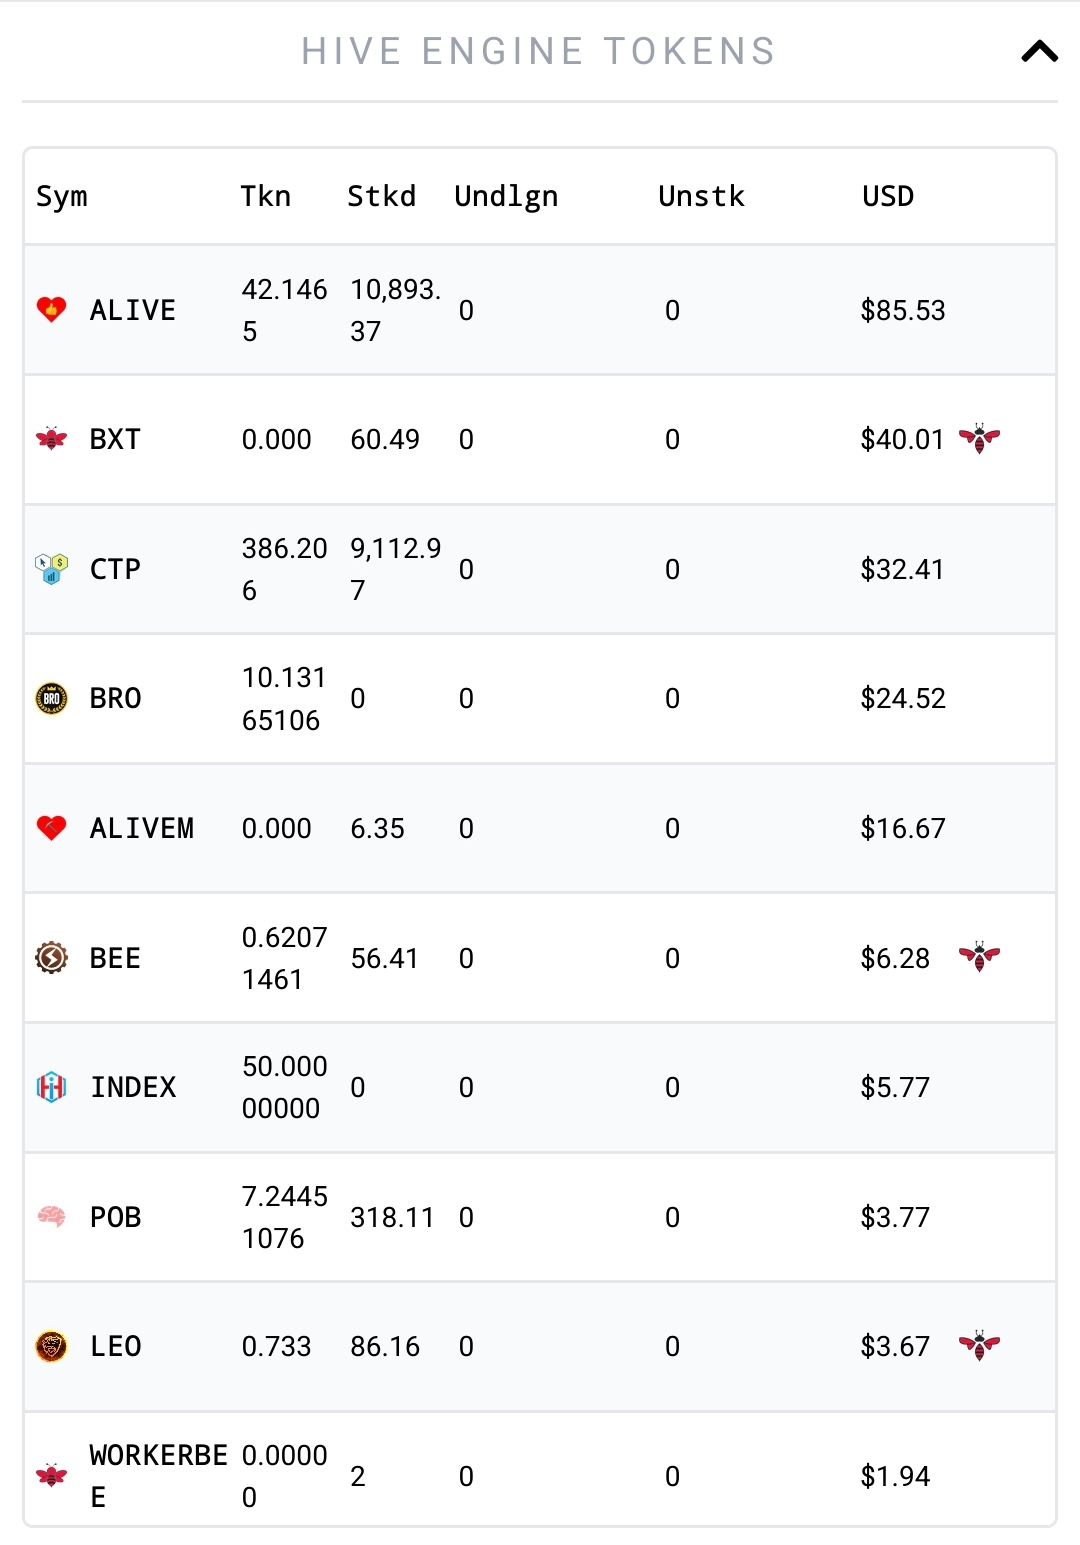Select the ALIVE token symbol text

[133, 310]
